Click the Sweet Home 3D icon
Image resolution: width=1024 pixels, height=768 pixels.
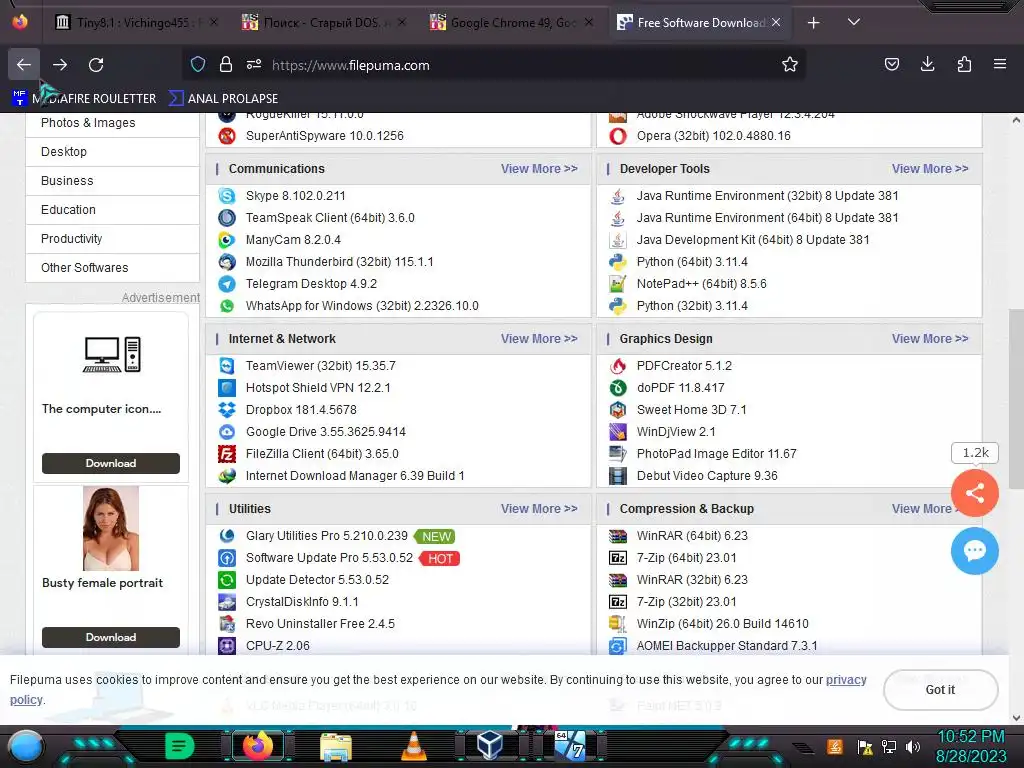point(618,410)
